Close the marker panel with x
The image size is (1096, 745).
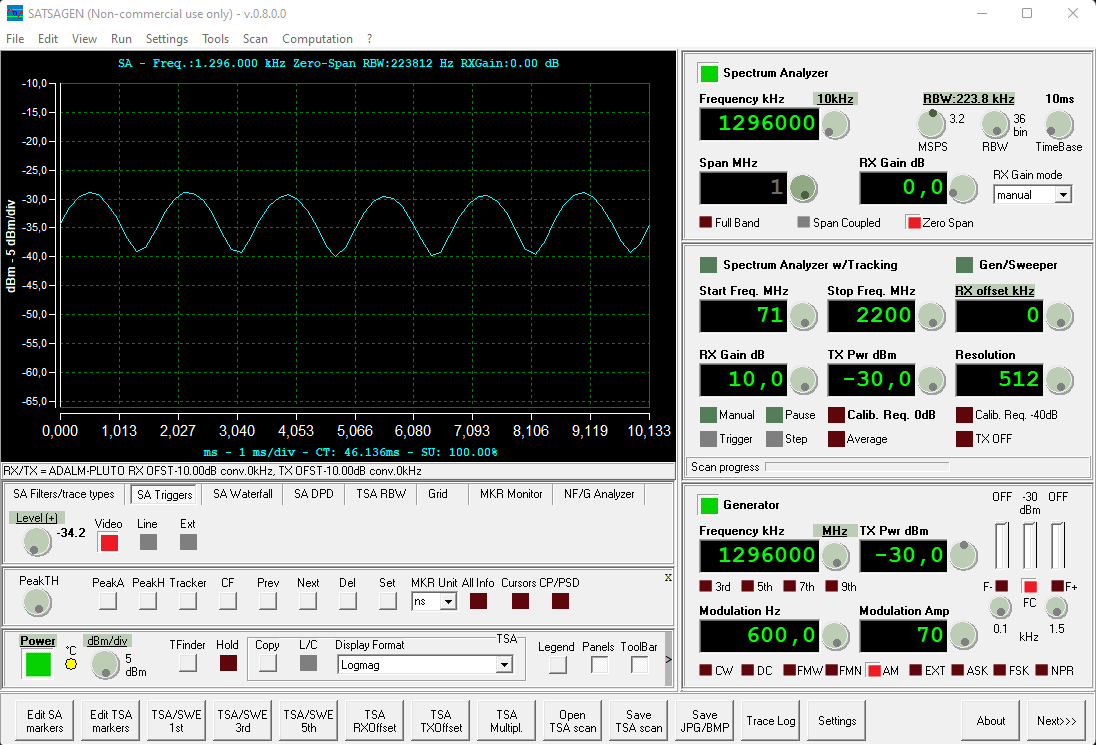pos(668,577)
